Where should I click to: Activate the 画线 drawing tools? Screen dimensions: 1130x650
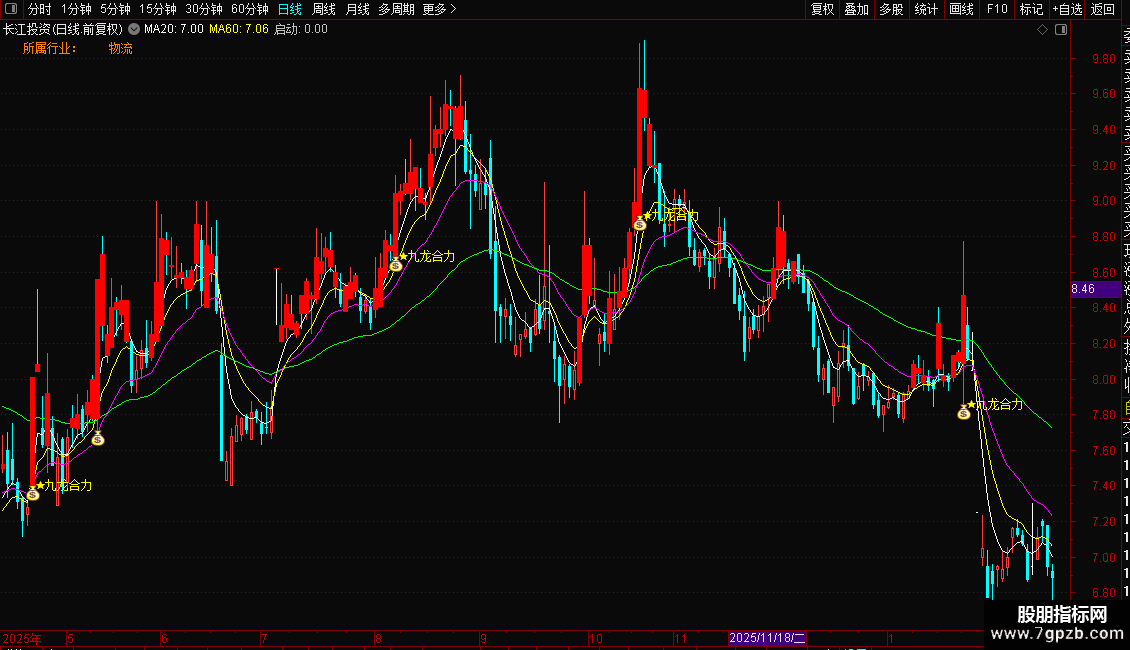[961, 9]
